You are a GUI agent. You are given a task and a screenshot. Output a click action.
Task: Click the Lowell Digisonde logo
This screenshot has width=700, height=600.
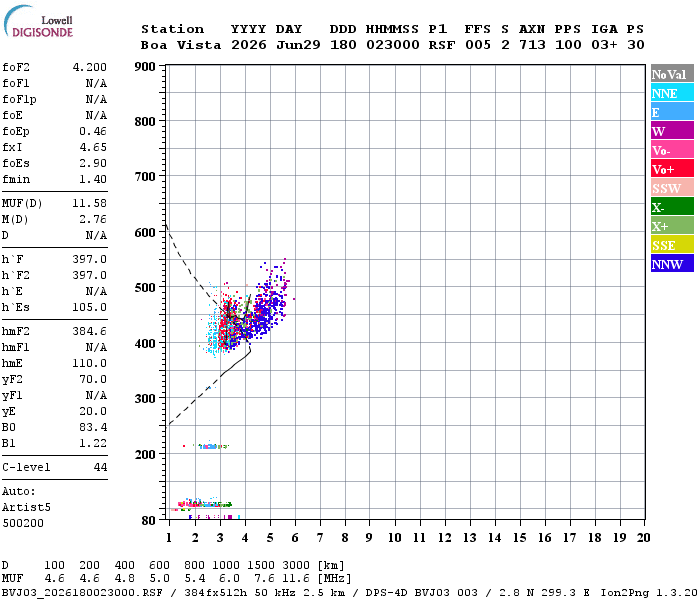click(x=38, y=21)
